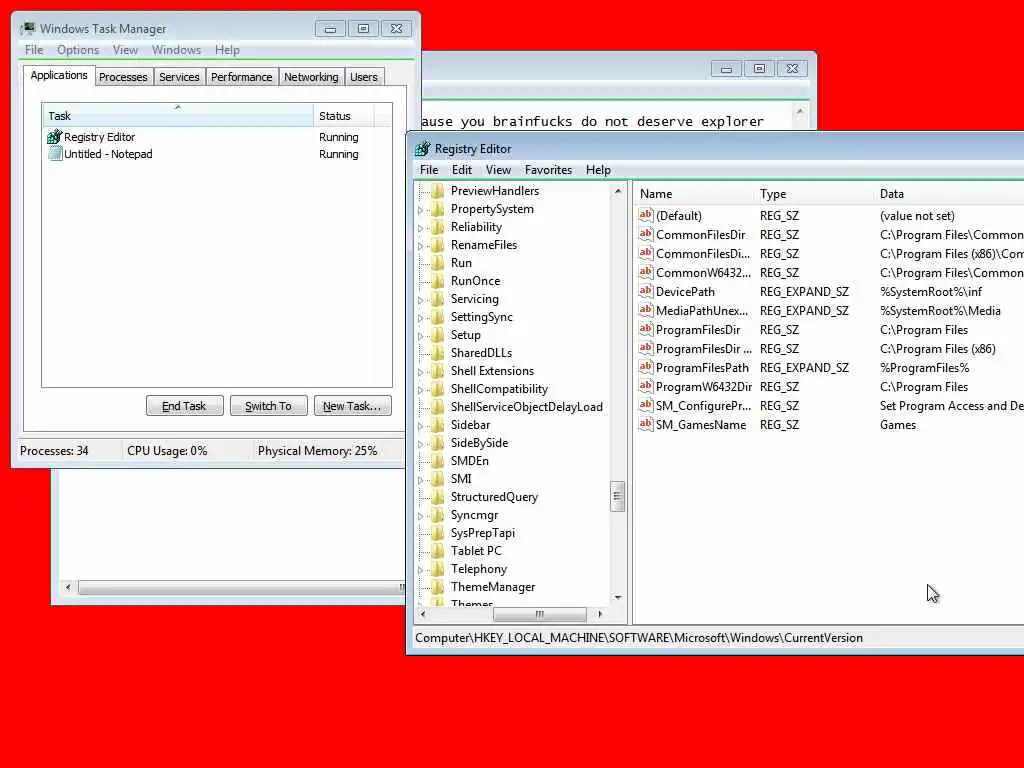Image resolution: width=1024 pixels, height=768 pixels.
Task: Click the End Task button
Action: pyautogui.click(x=184, y=406)
